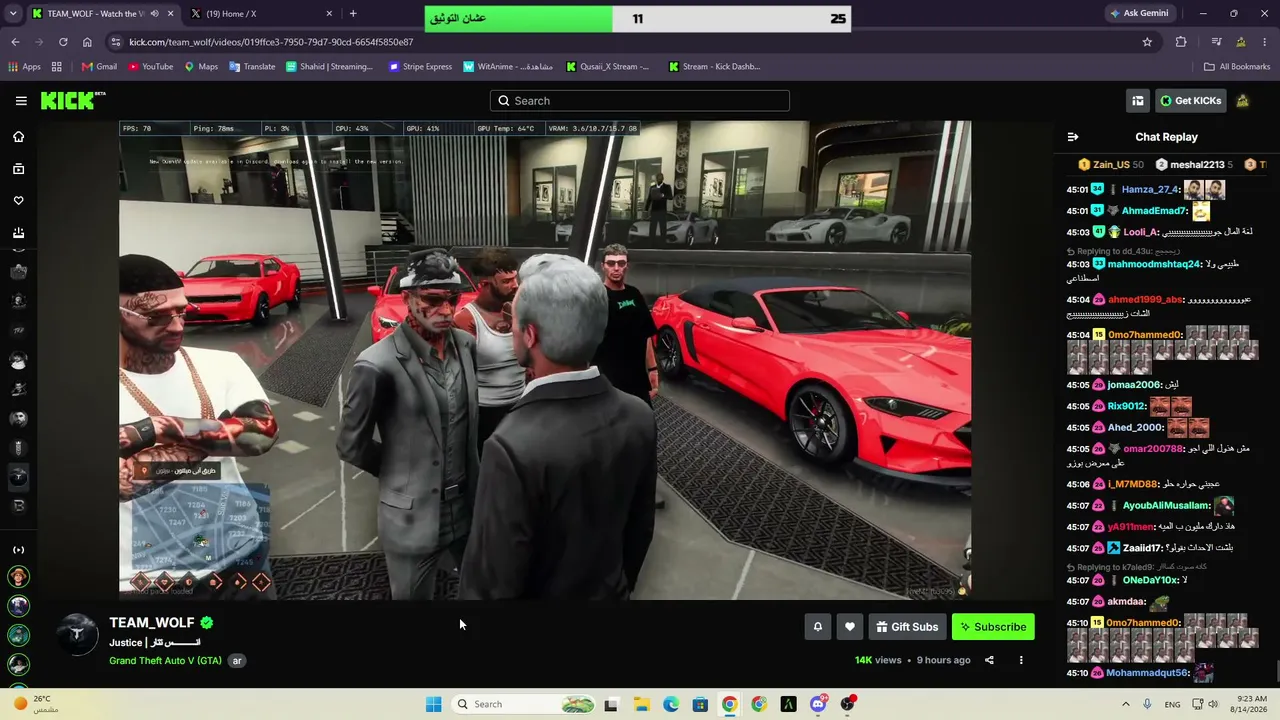Open the Discord taskbar icon
The image size is (1280, 720).
(818, 704)
